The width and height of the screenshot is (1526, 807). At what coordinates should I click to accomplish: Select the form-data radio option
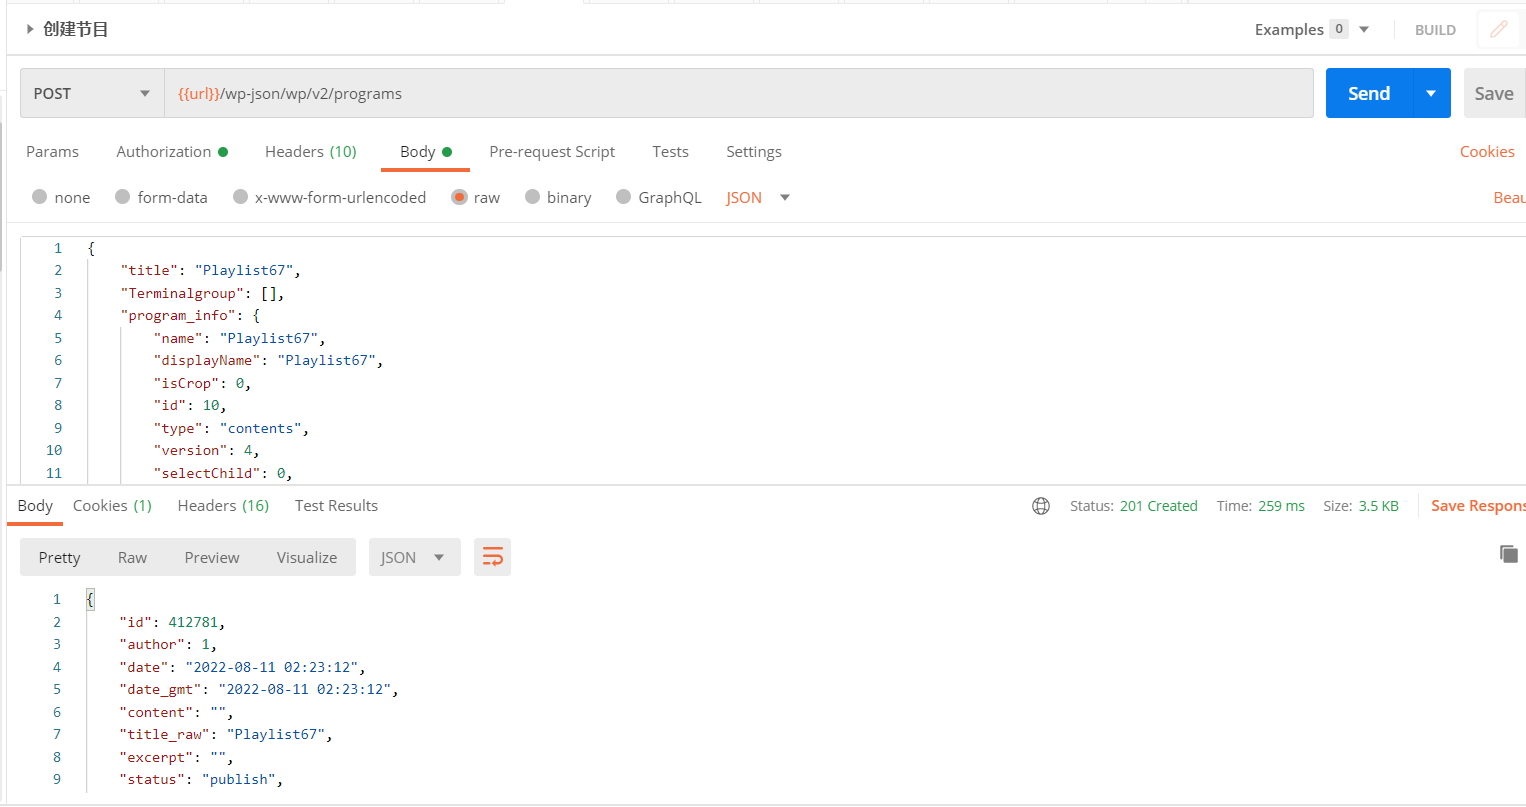pos(123,197)
